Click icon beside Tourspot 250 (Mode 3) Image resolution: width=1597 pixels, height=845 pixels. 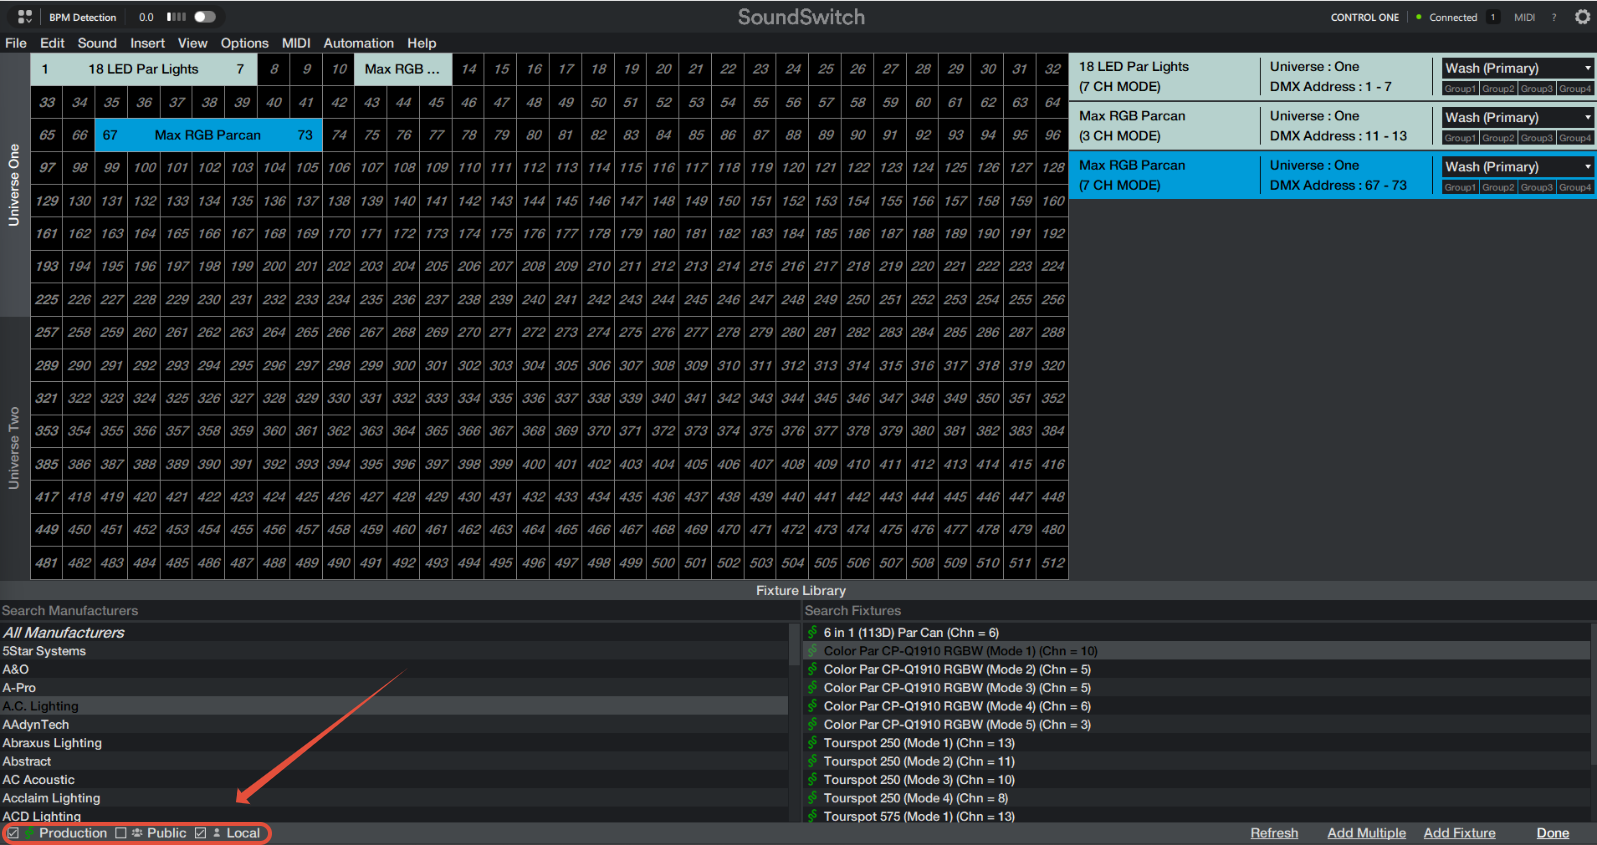[813, 780]
